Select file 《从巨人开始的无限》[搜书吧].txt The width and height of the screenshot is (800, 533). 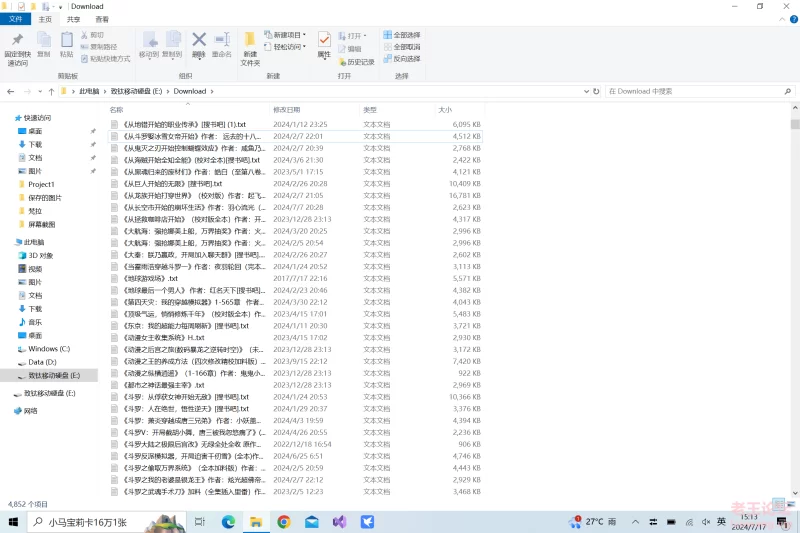click(x=172, y=184)
